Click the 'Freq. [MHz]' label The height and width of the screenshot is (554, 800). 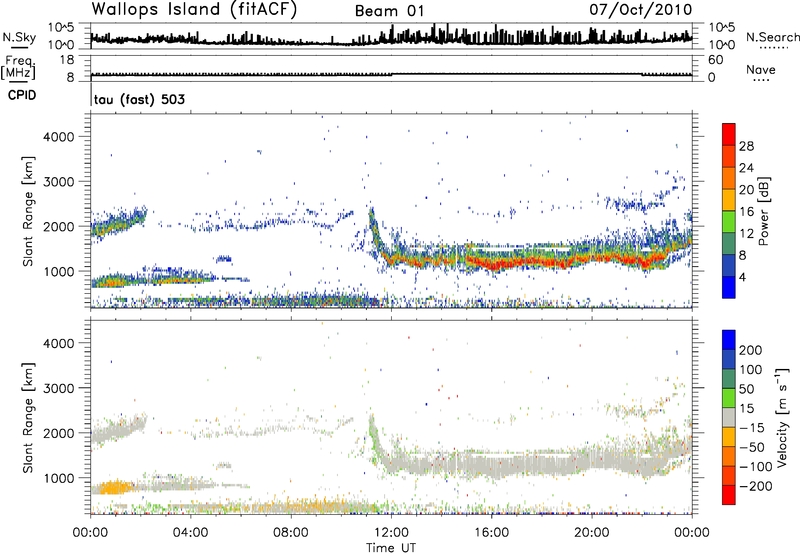(18, 68)
